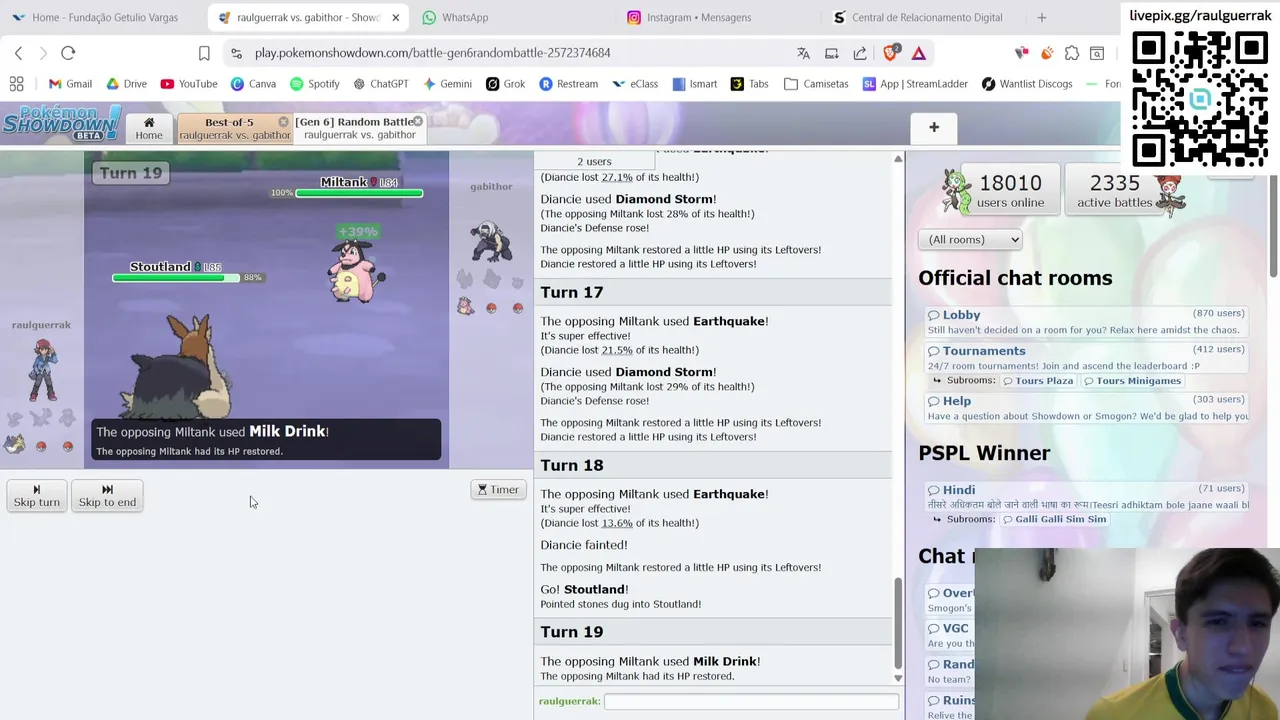
Task: Click the 2 users count in the battle log
Action: click(594, 161)
